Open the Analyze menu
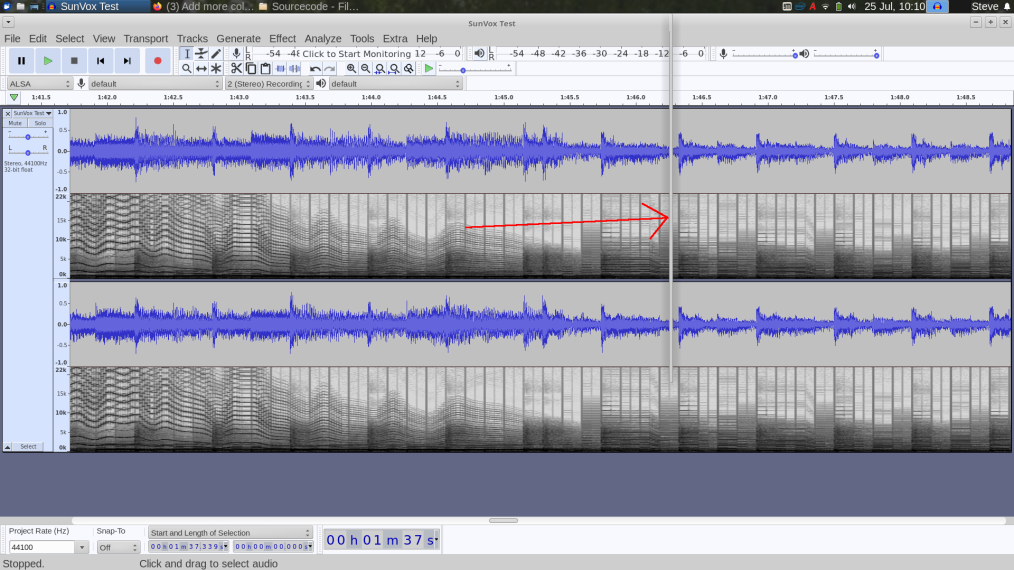 323,38
